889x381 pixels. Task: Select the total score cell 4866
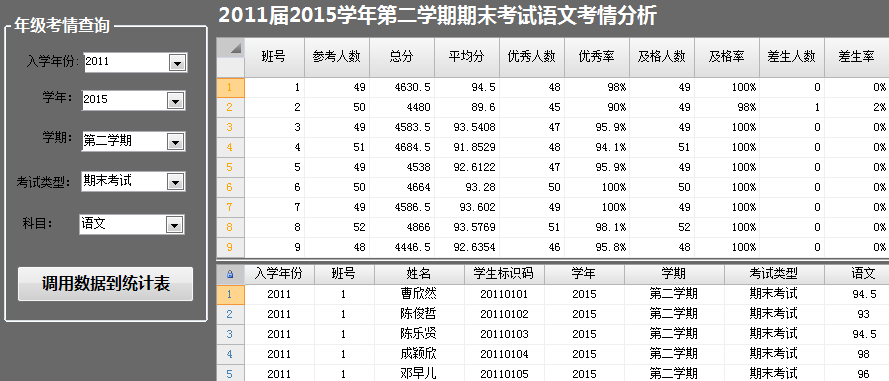click(402, 227)
